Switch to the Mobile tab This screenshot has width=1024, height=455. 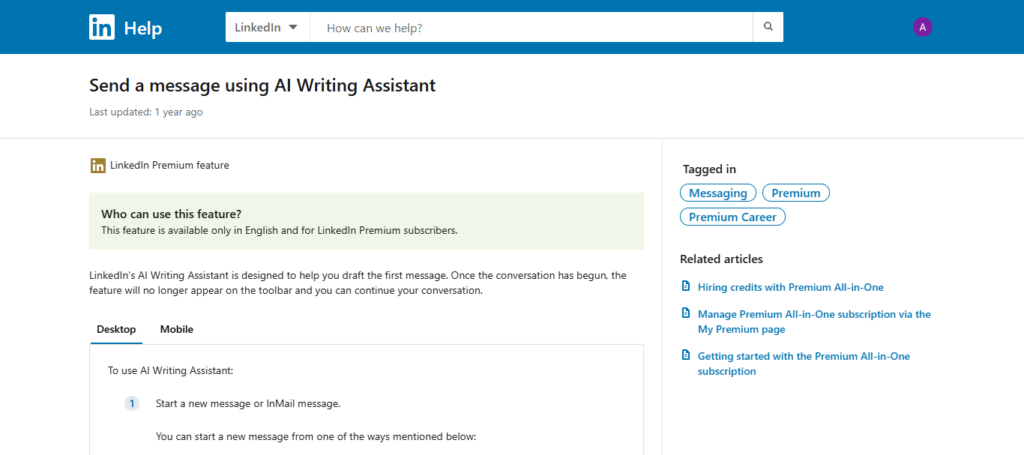(177, 329)
